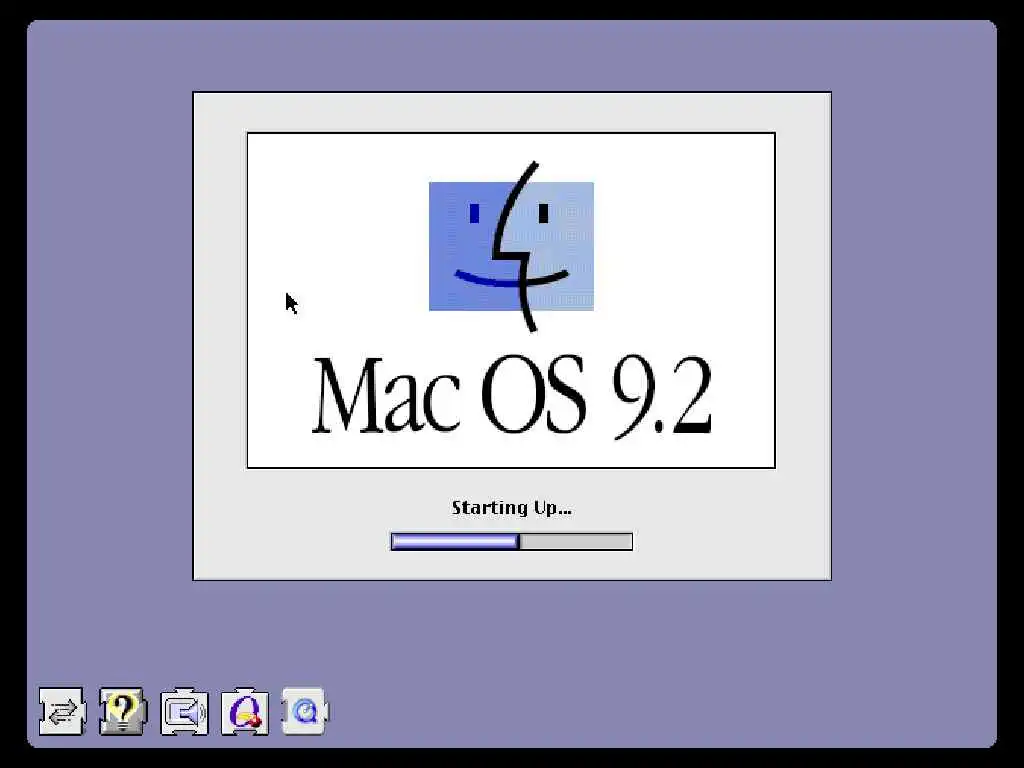1024x768 pixels.
Task: Click the double-arrow networking extension icon
Action: (61, 711)
